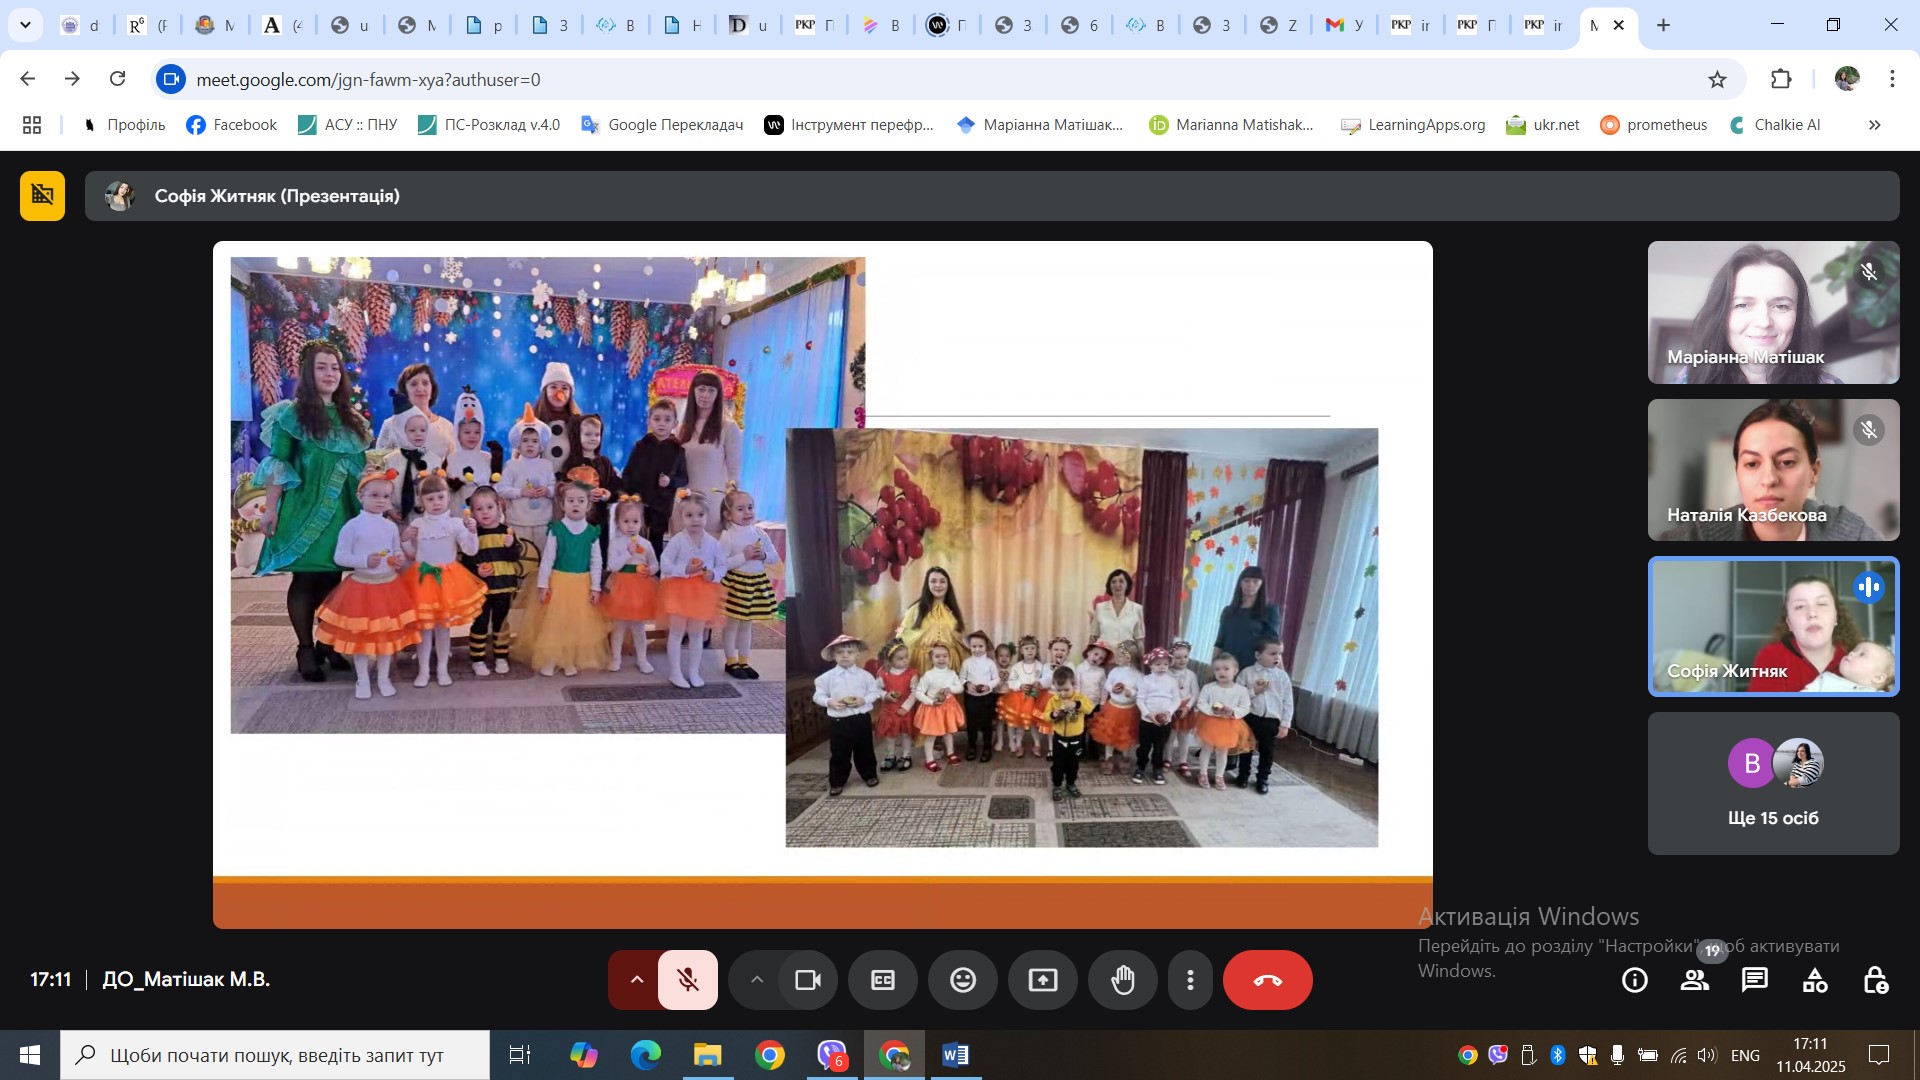The height and width of the screenshot is (1080, 1920).
Task: Open the meeting details info icon
Action: pos(1635,980)
